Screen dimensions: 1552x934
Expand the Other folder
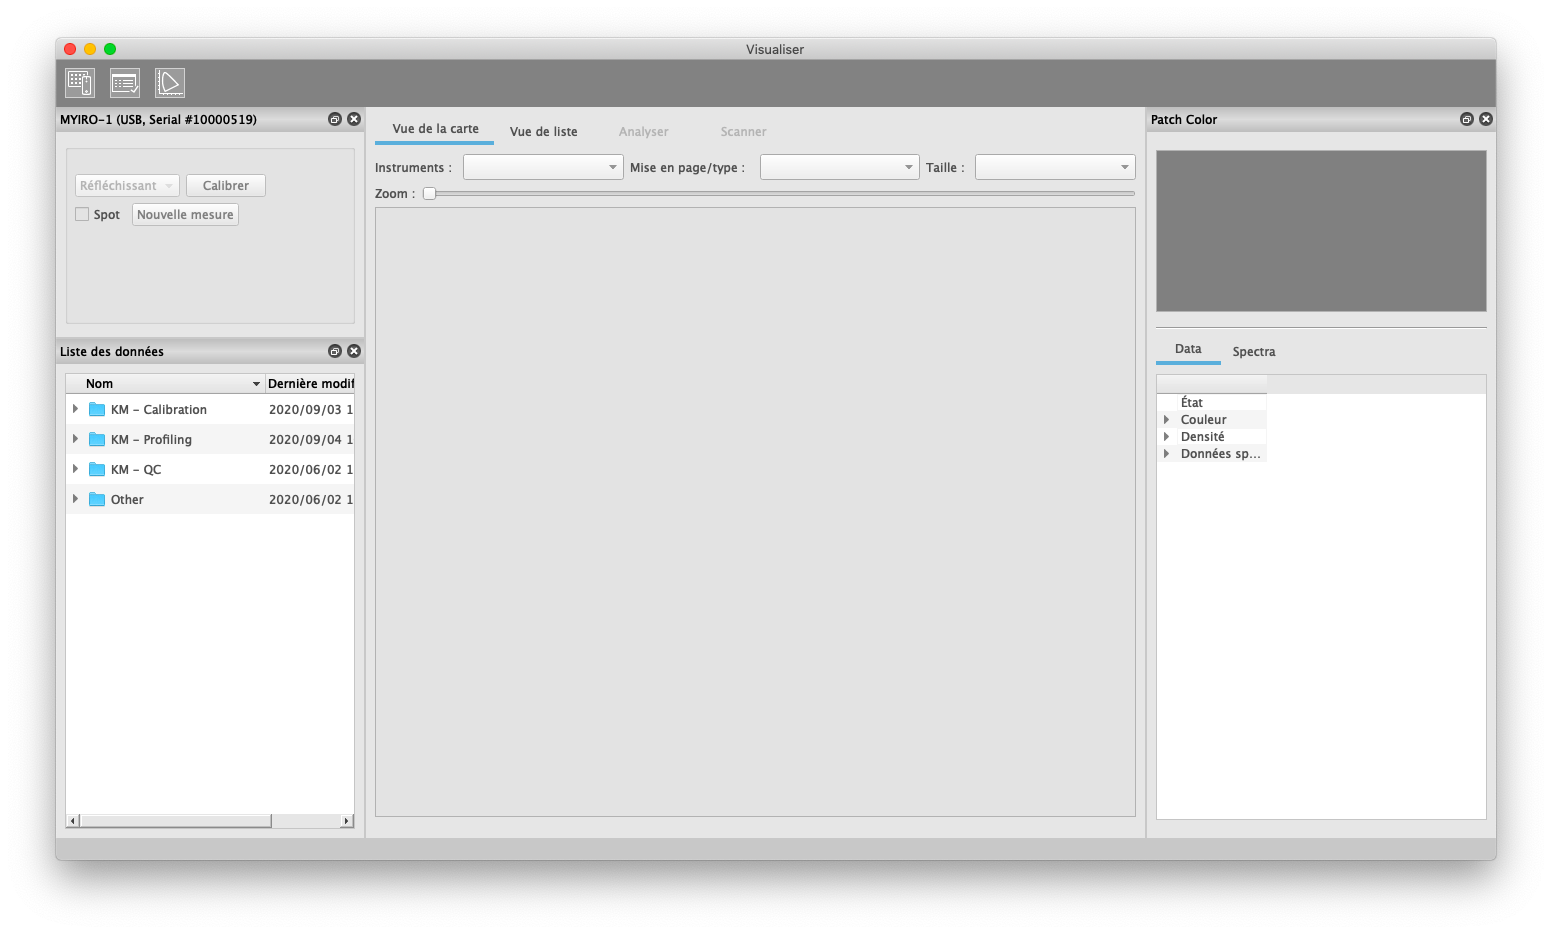[75, 499]
